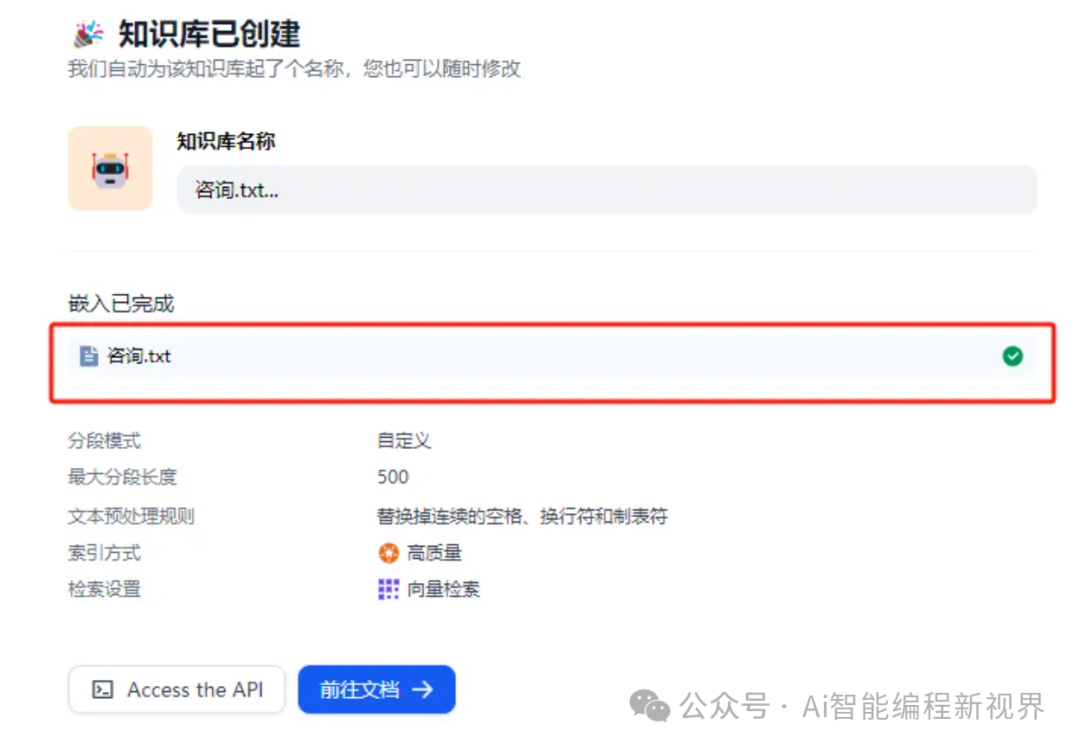The height and width of the screenshot is (750, 1080).
Task: Click the 知识库已创建 heading
Action: (209, 34)
